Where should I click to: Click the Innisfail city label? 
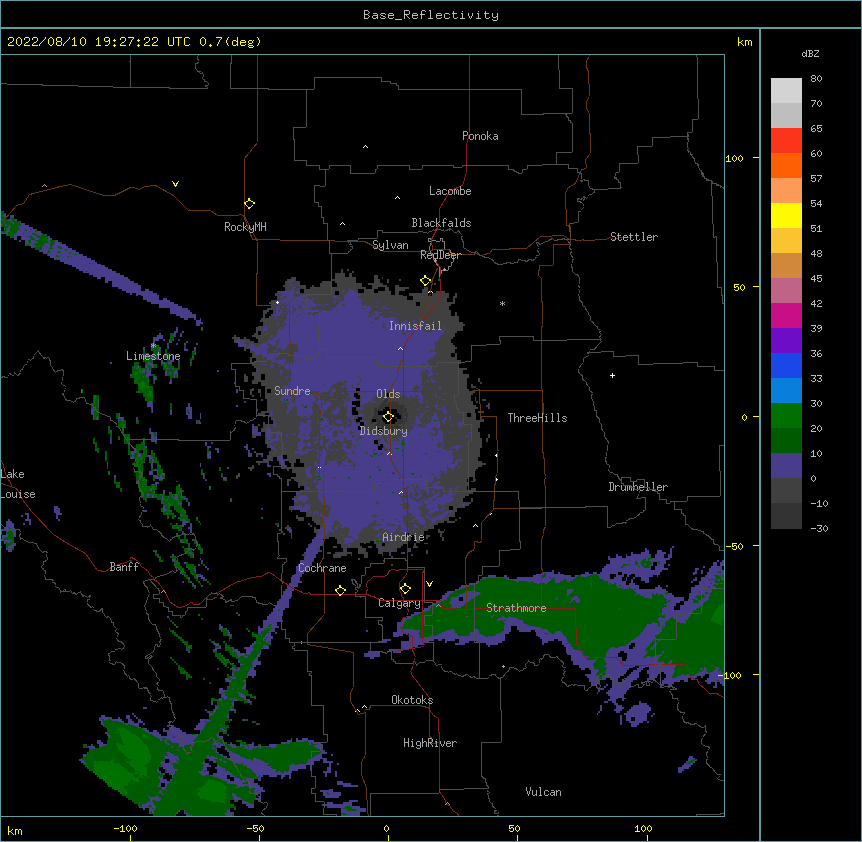point(415,326)
